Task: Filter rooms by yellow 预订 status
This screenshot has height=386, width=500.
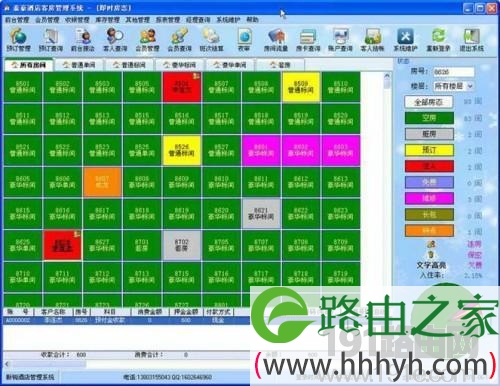Action: [x=429, y=150]
